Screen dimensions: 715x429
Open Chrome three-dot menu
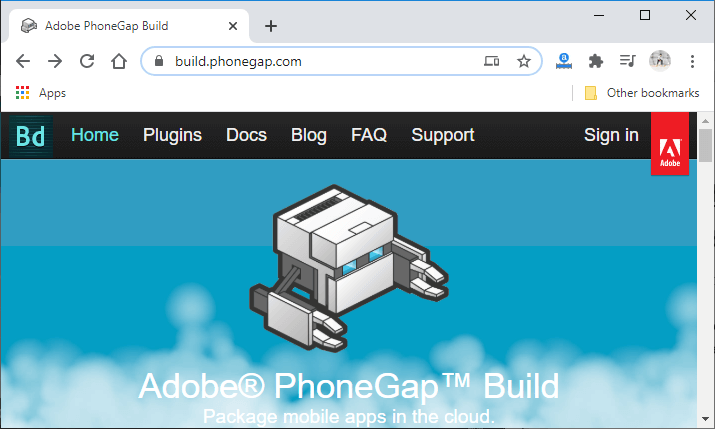(x=692, y=61)
